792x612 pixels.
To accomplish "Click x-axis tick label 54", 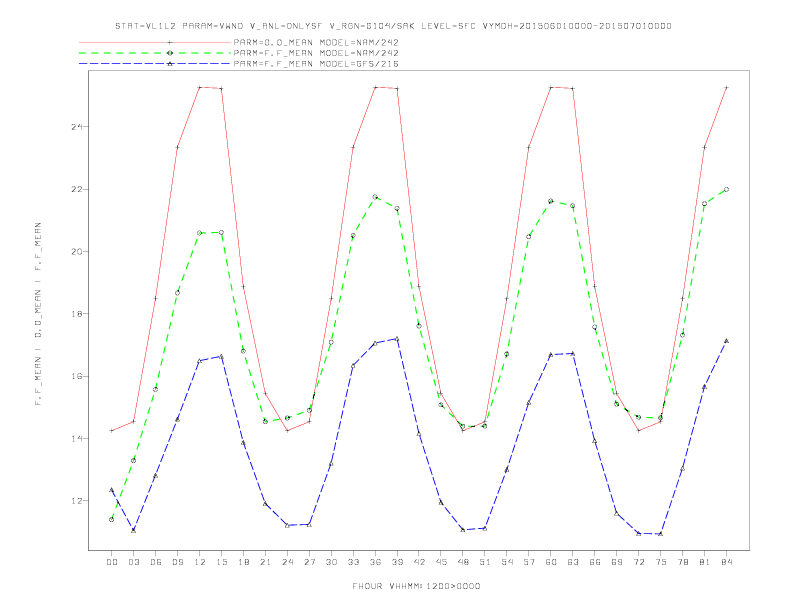I will (507, 562).
